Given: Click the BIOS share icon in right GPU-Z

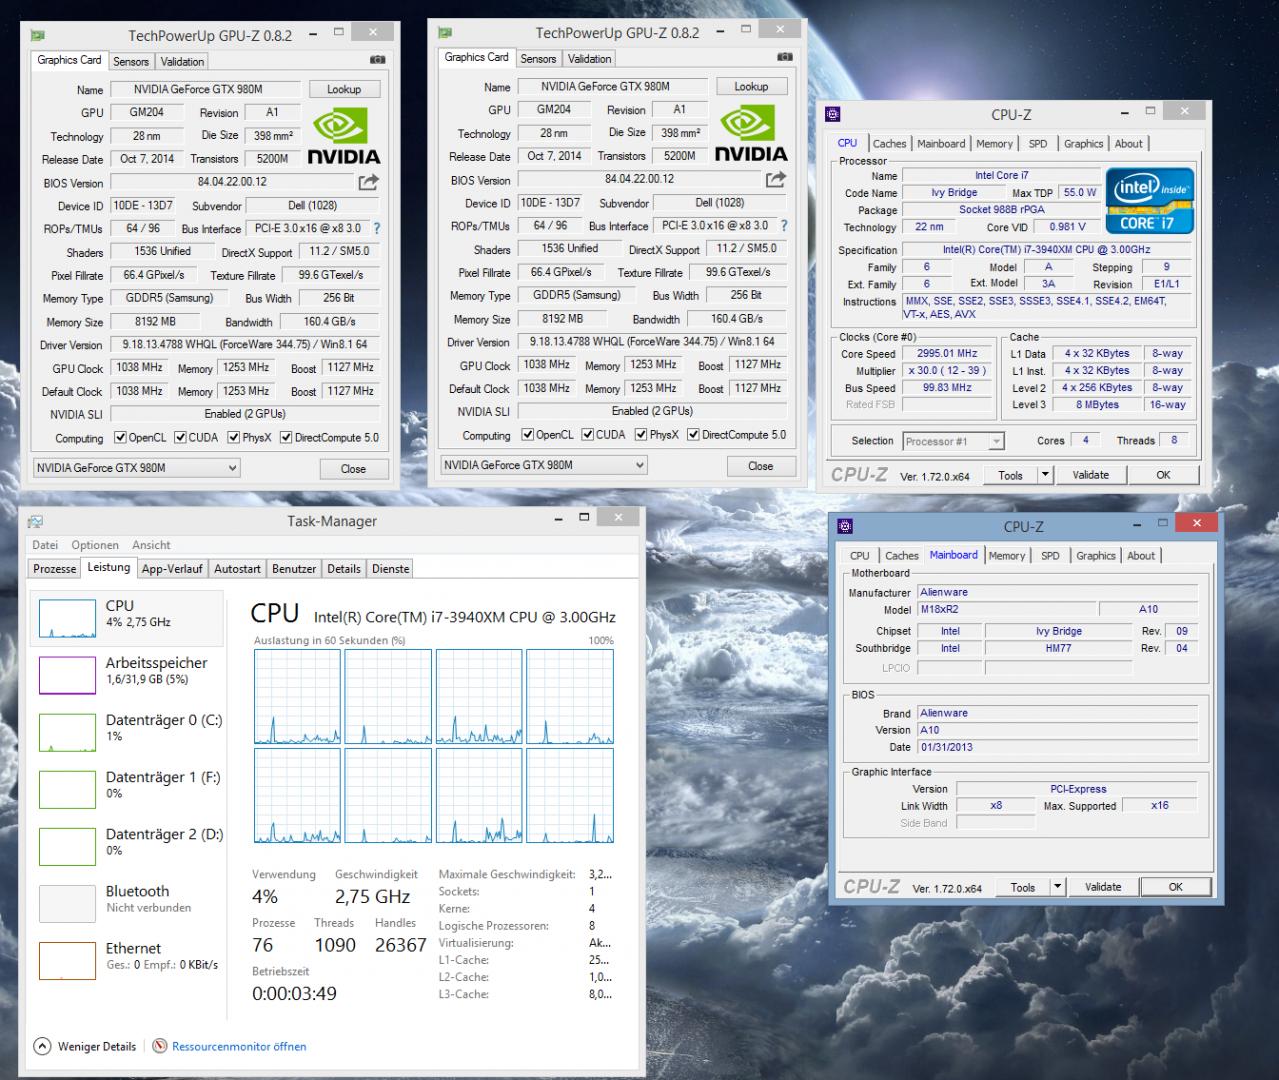Looking at the screenshot, I should pos(775,180).
